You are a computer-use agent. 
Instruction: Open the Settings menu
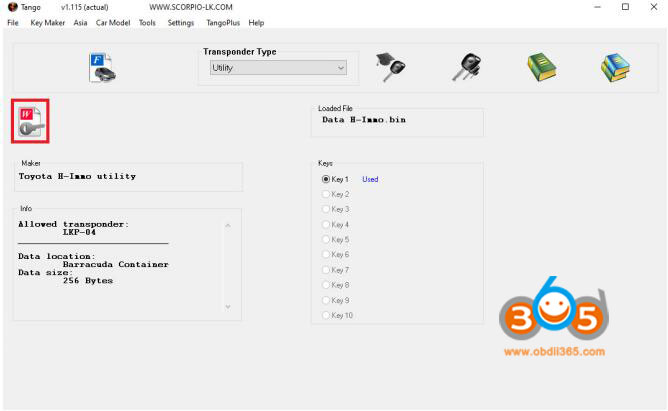pyautogui.click(x=181, y=23)
